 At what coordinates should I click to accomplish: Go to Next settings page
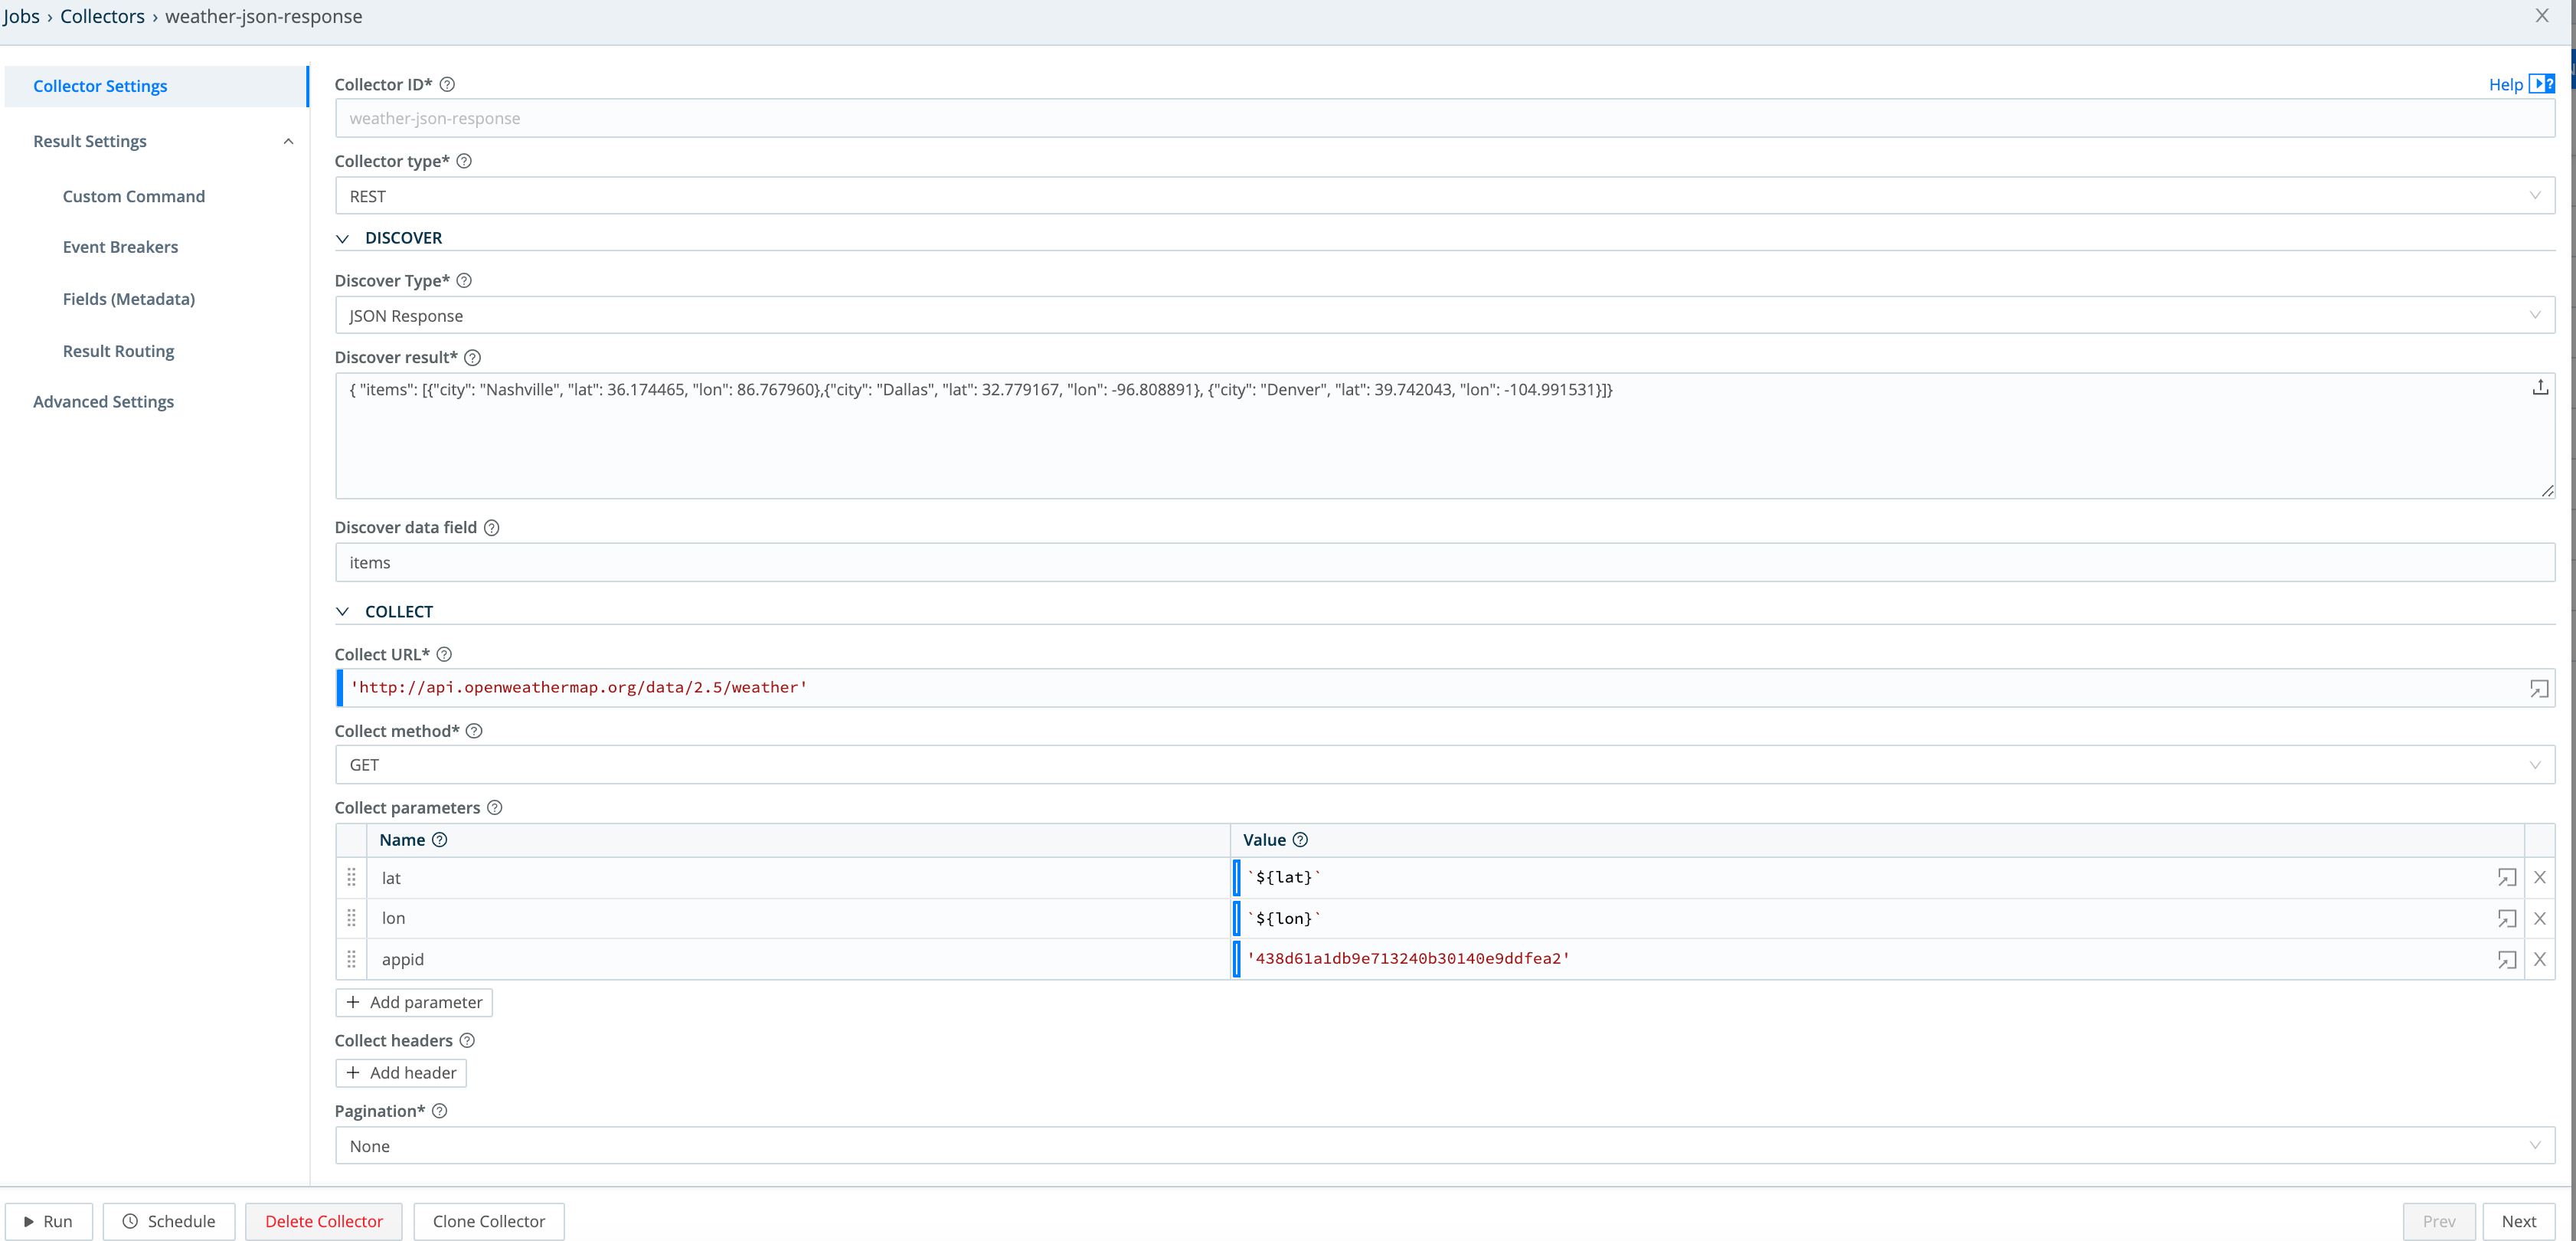click(x=2518, y=1221)
